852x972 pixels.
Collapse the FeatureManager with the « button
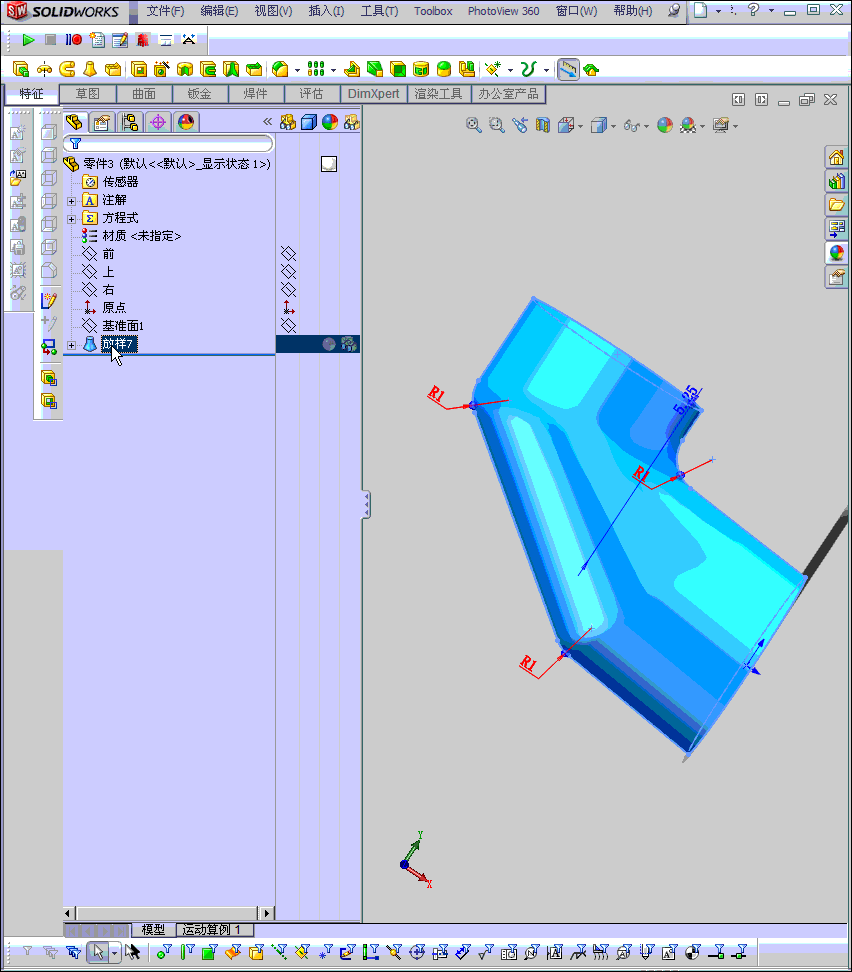[x=266, y=121]
